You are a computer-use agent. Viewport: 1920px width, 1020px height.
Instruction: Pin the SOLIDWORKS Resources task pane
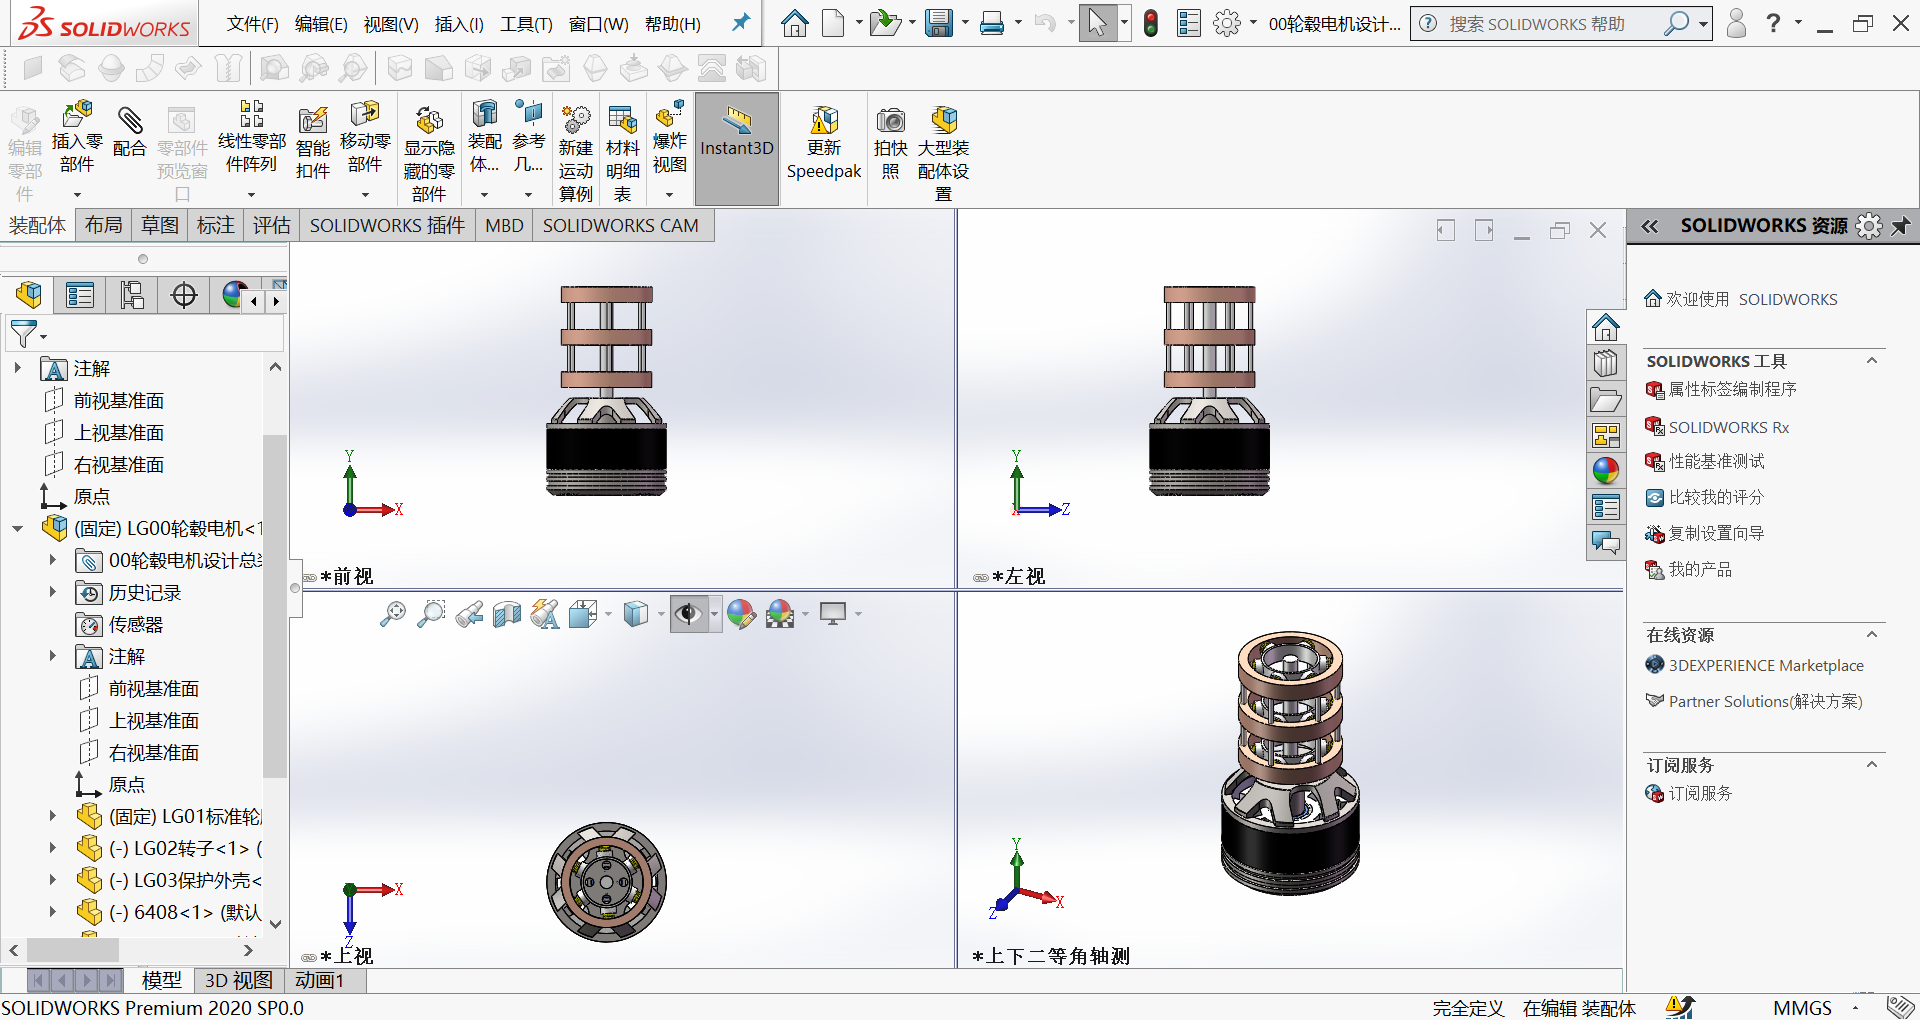[x=1900, y=226]
